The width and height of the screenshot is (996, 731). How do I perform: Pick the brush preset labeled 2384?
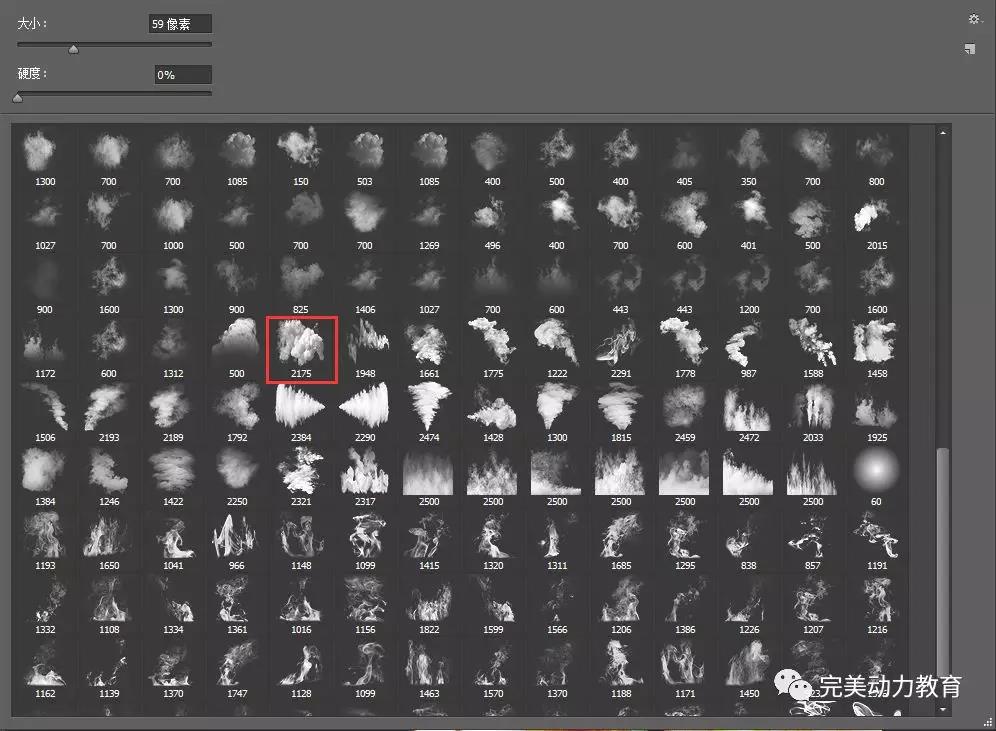(x=301, y=408)
